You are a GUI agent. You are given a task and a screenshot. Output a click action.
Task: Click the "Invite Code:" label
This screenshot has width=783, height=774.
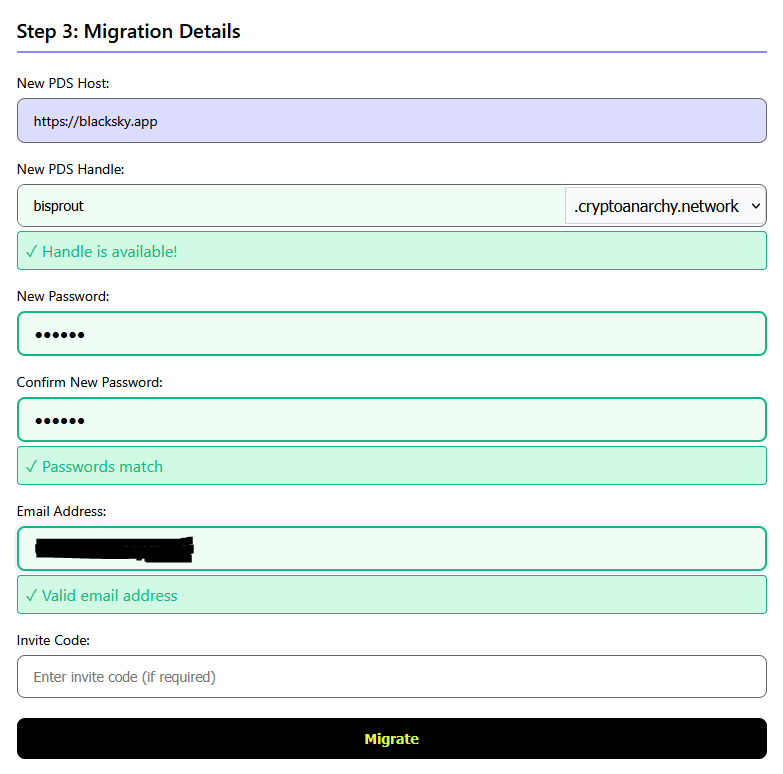[53, 640]
